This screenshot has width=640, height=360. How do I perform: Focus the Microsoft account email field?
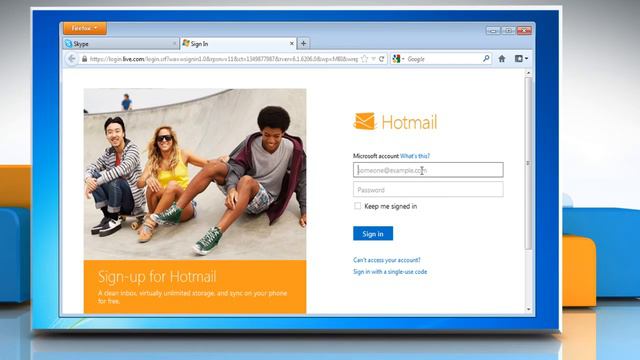click(428, 170)
